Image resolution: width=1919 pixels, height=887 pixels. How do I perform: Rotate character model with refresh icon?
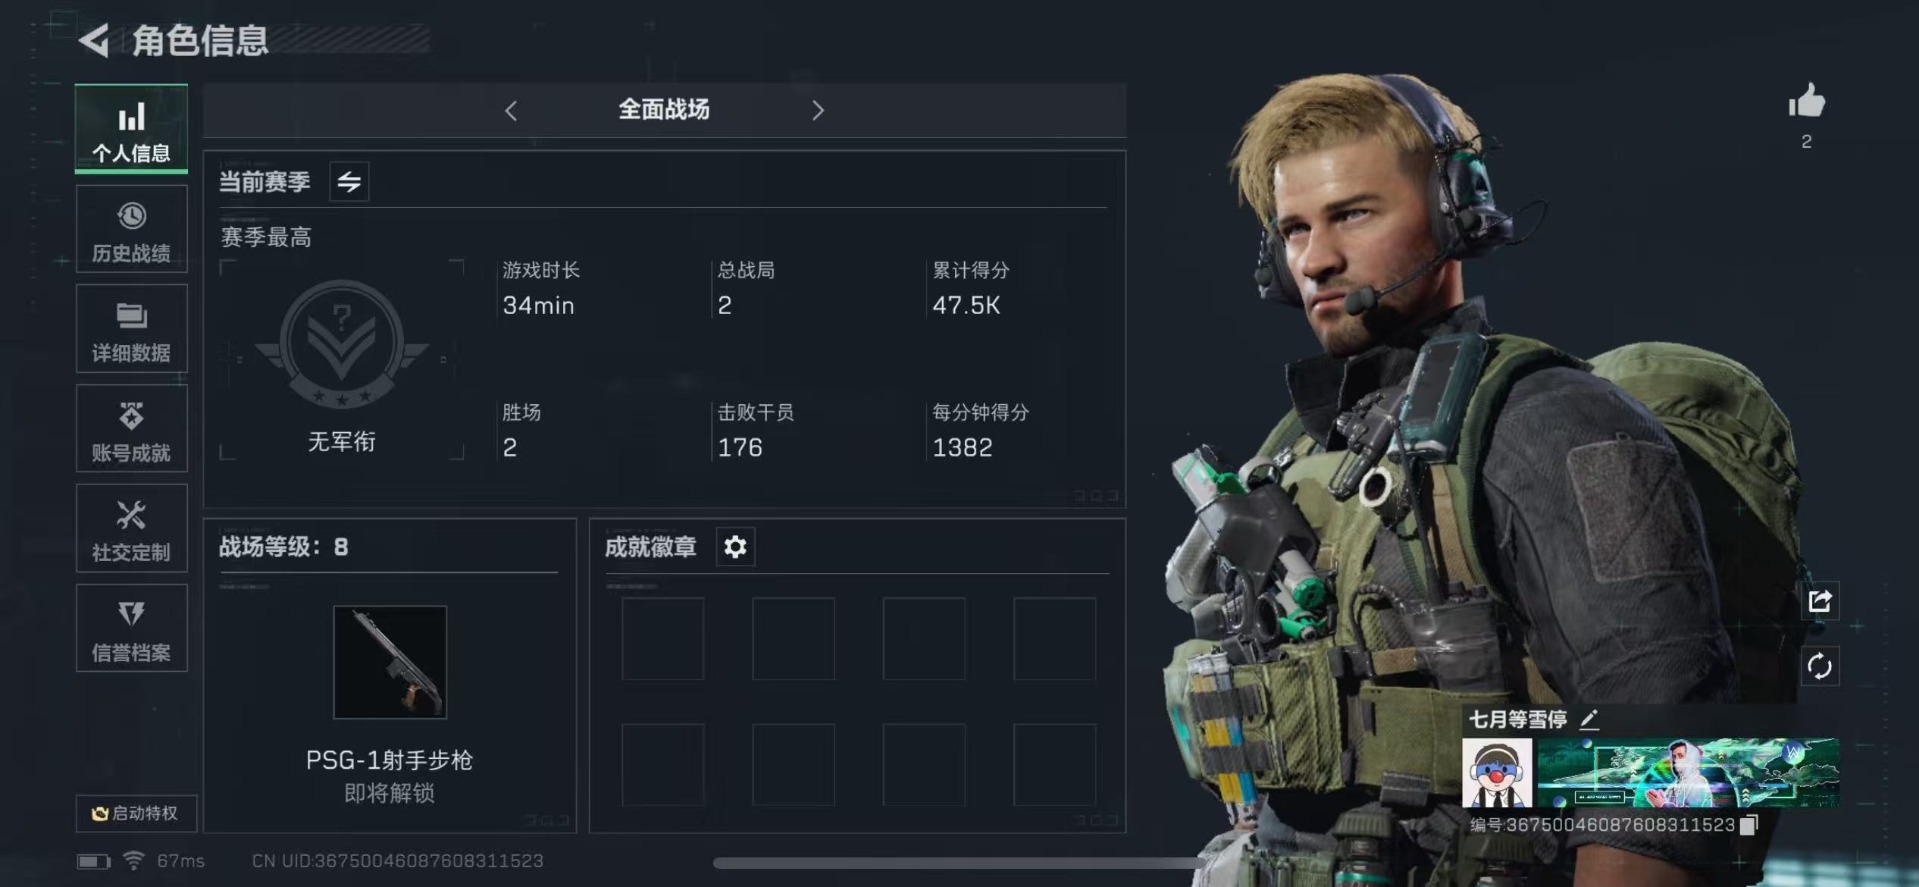coord(1819,666)
